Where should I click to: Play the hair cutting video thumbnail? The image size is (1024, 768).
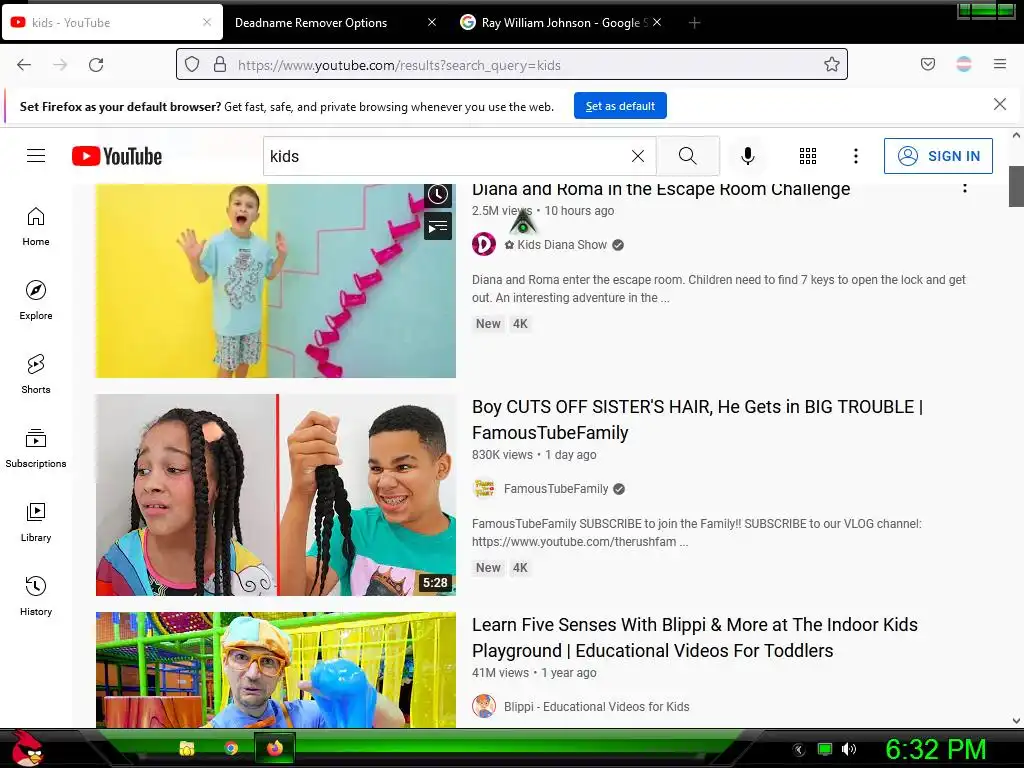pos(276,495)
